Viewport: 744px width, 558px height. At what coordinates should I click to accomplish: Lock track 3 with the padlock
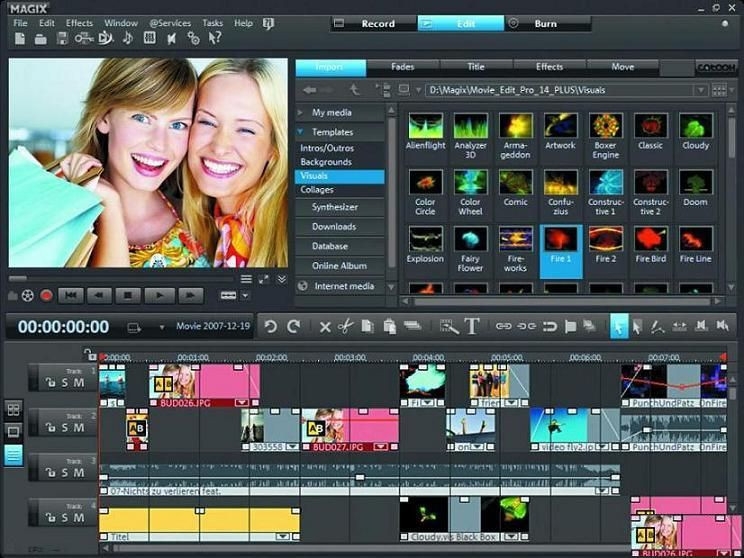click(x=49, y=473)
